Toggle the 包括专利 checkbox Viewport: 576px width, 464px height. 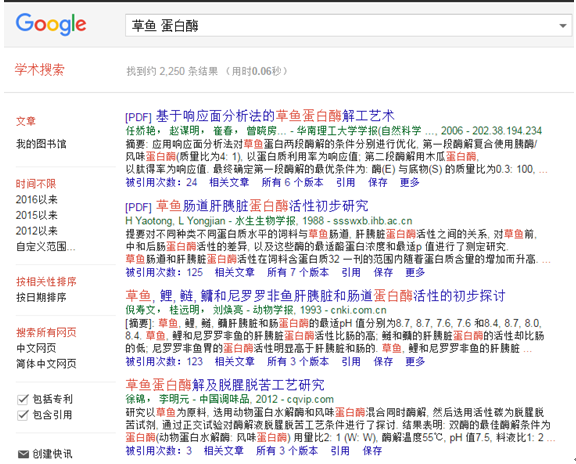point(23,399)
